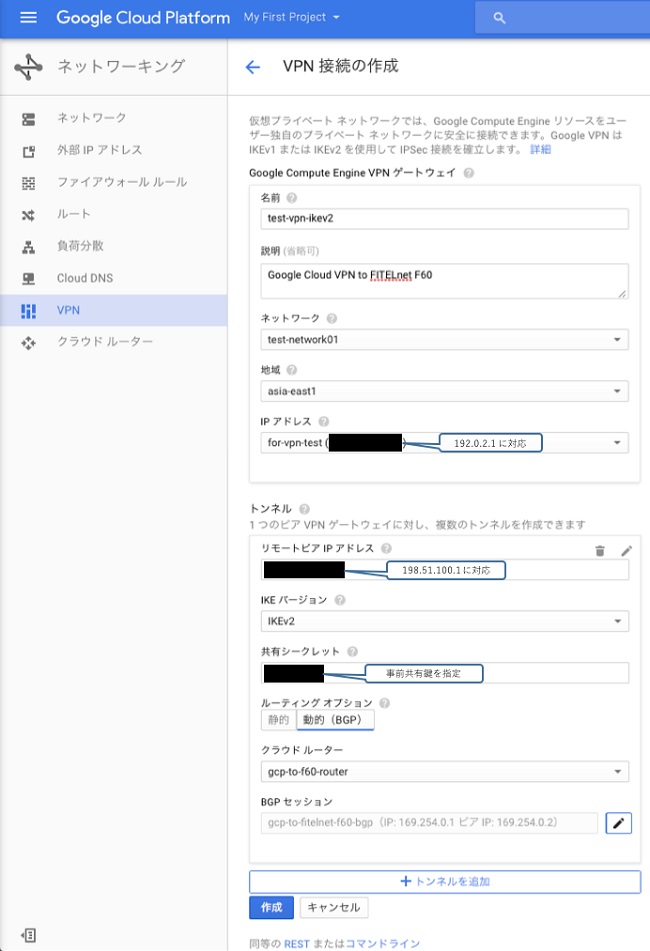Click help icon next to 名前

click(x=292, y=198)
